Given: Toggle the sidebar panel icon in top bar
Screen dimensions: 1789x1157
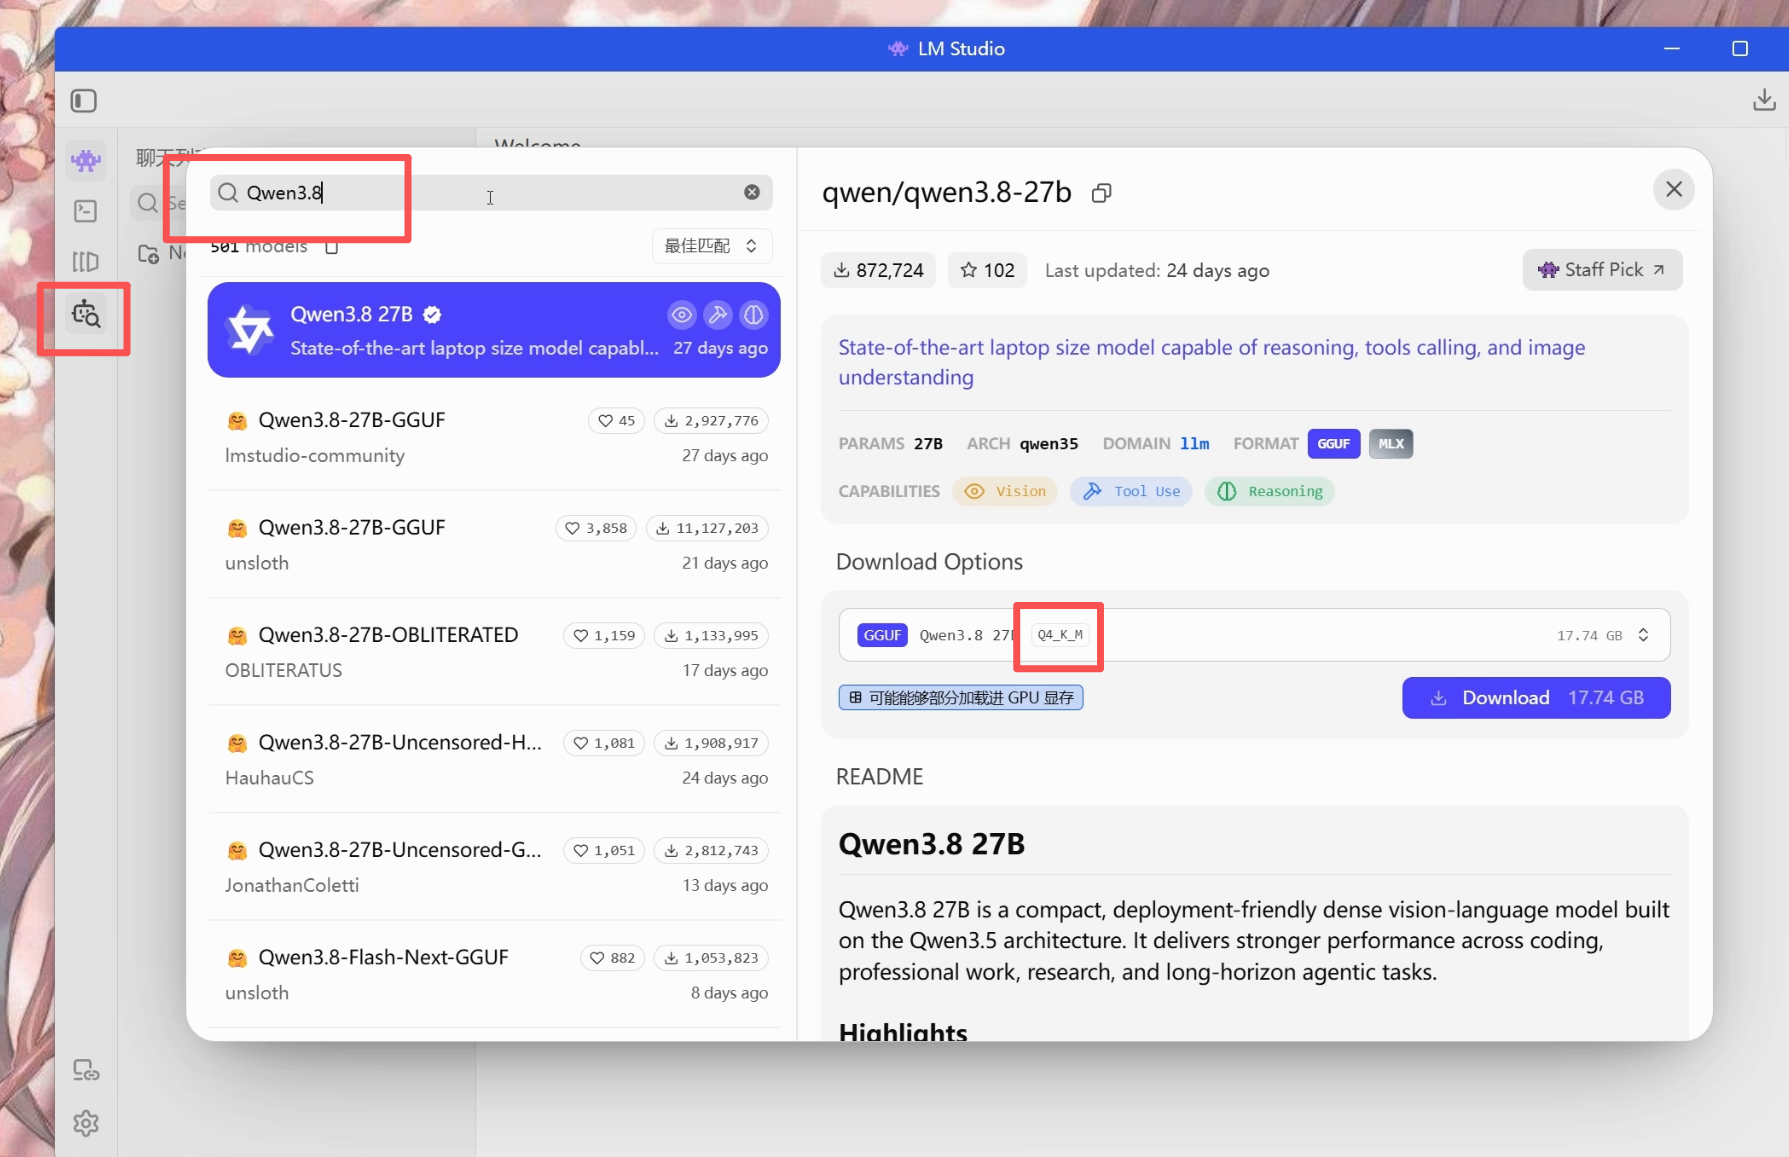Looking at the screenshot, I should [x=84, y=101].
